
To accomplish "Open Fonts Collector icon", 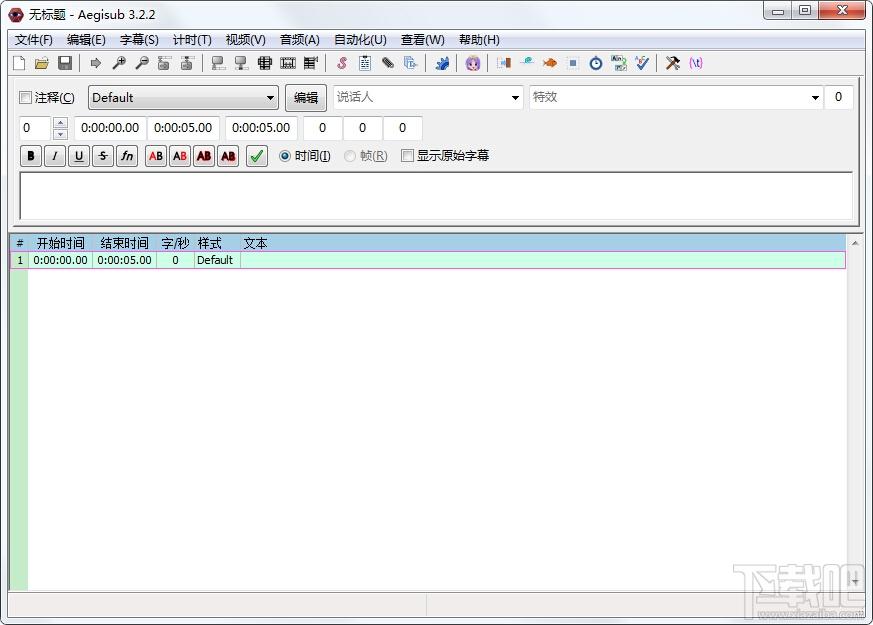I will [x=411, y=63].
